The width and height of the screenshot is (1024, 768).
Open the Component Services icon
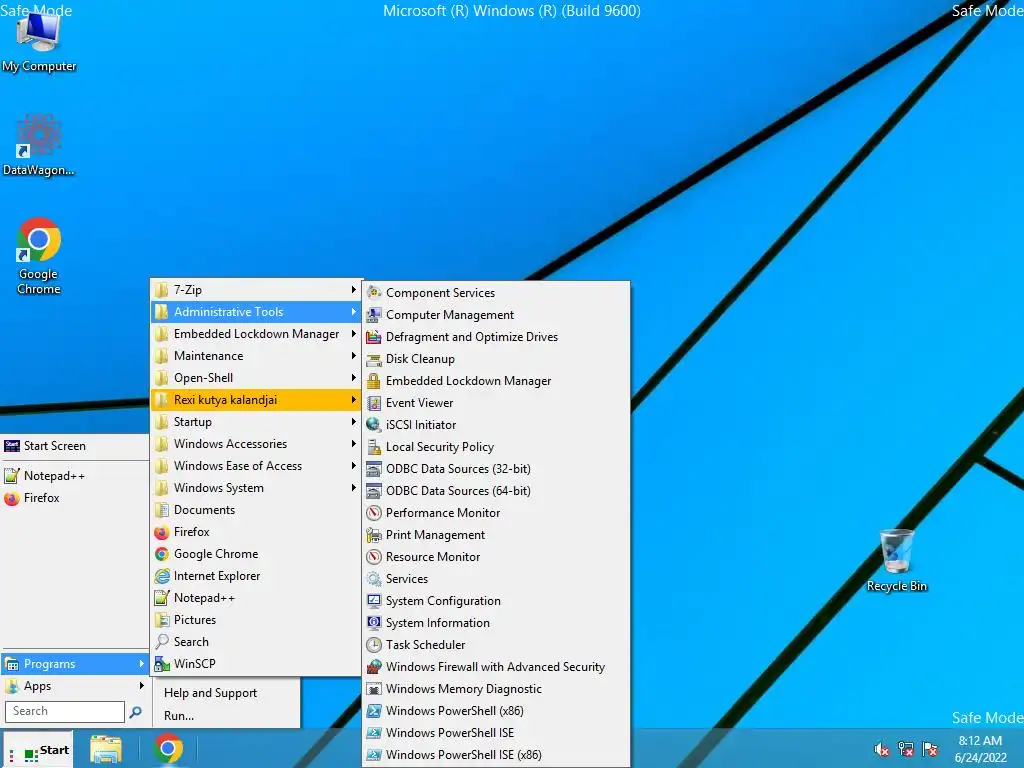(x=374, y=292)
